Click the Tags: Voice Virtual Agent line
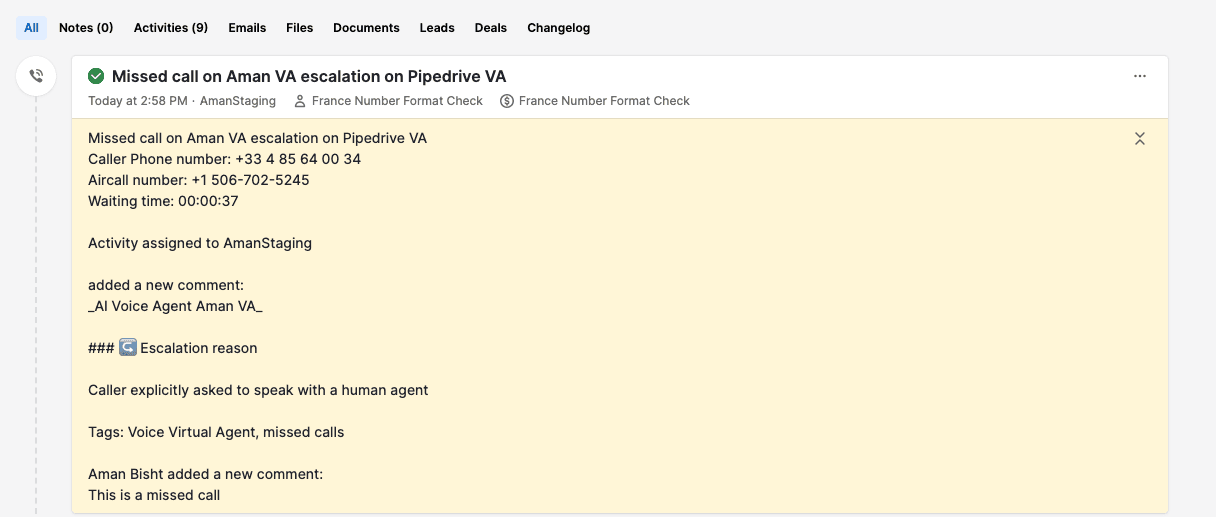This screenshot has width=1216, height=517. [216, 432]
